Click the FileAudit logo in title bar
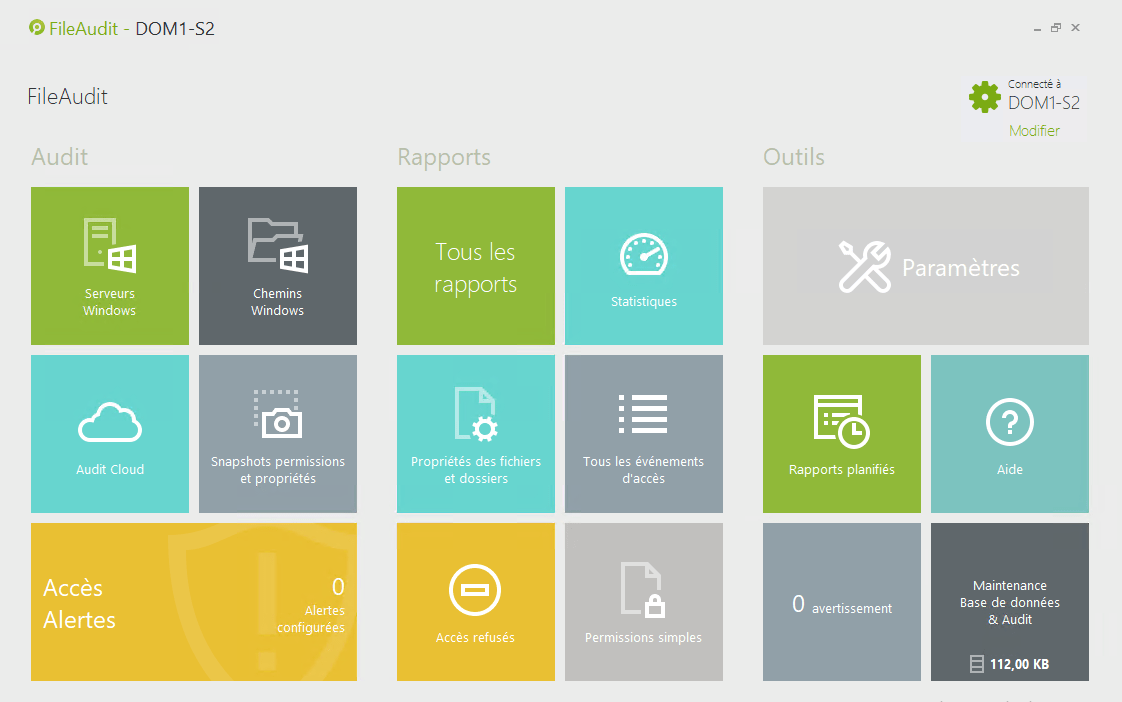Screen dimensions: 1122x702 click(37, 28)
